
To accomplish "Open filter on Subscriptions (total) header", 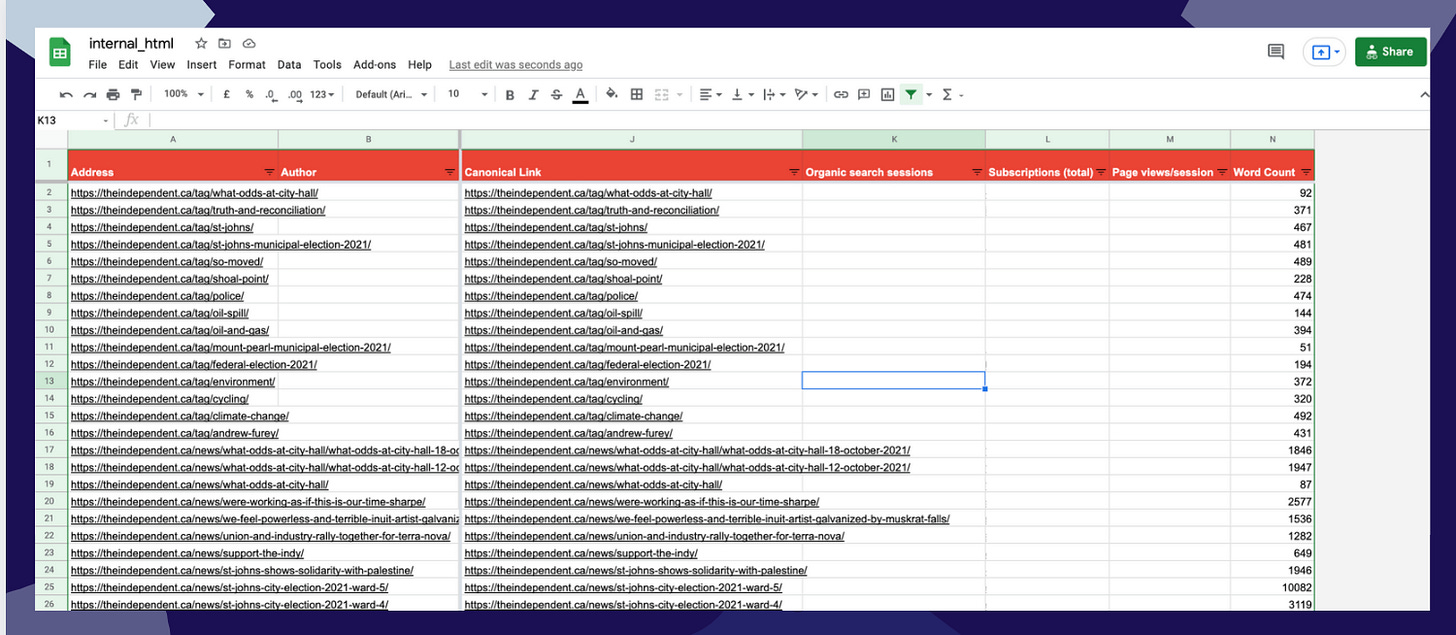I will pos(1101,172).
